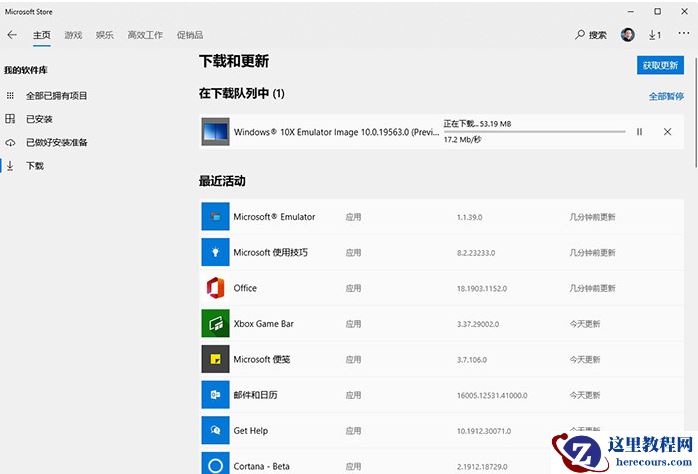Go back using the back arrow
The image size is (698, 474).
pyautogui.click(x=12, y=35)
